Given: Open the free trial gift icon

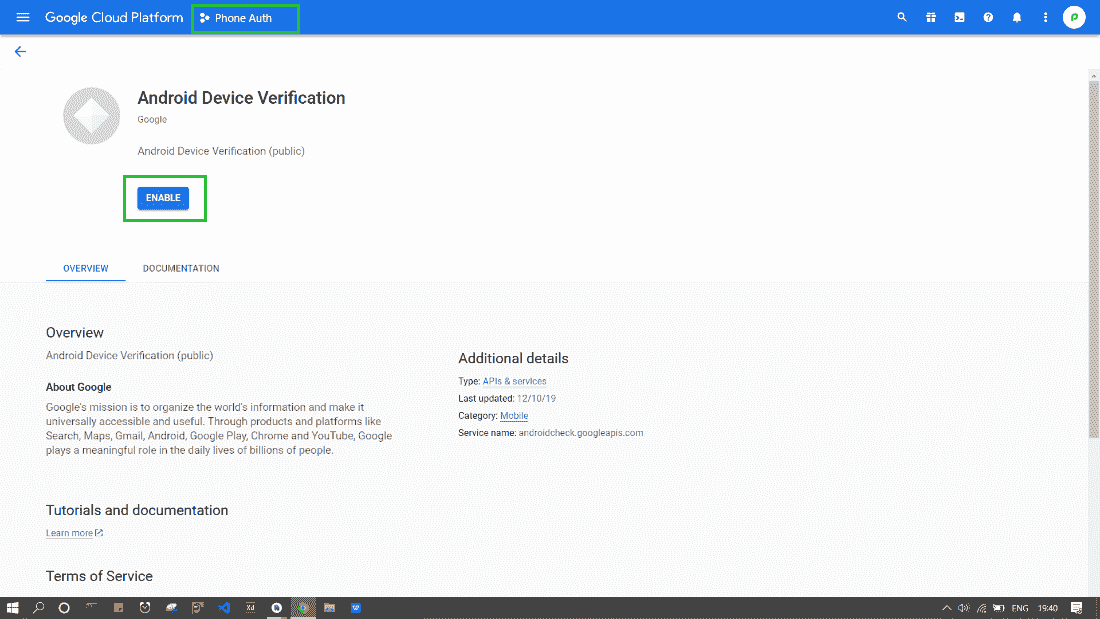Looking at the screenshot, I should pos(931,18).
